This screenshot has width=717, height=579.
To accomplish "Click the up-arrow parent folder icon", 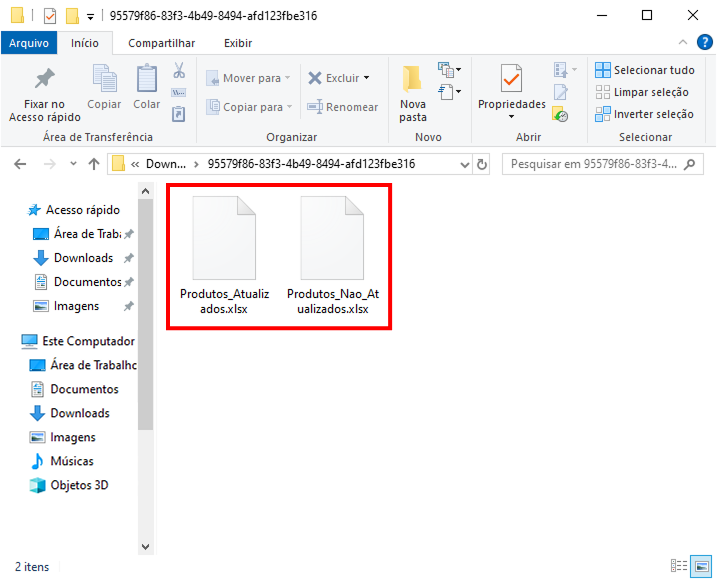I will point(94,164).
